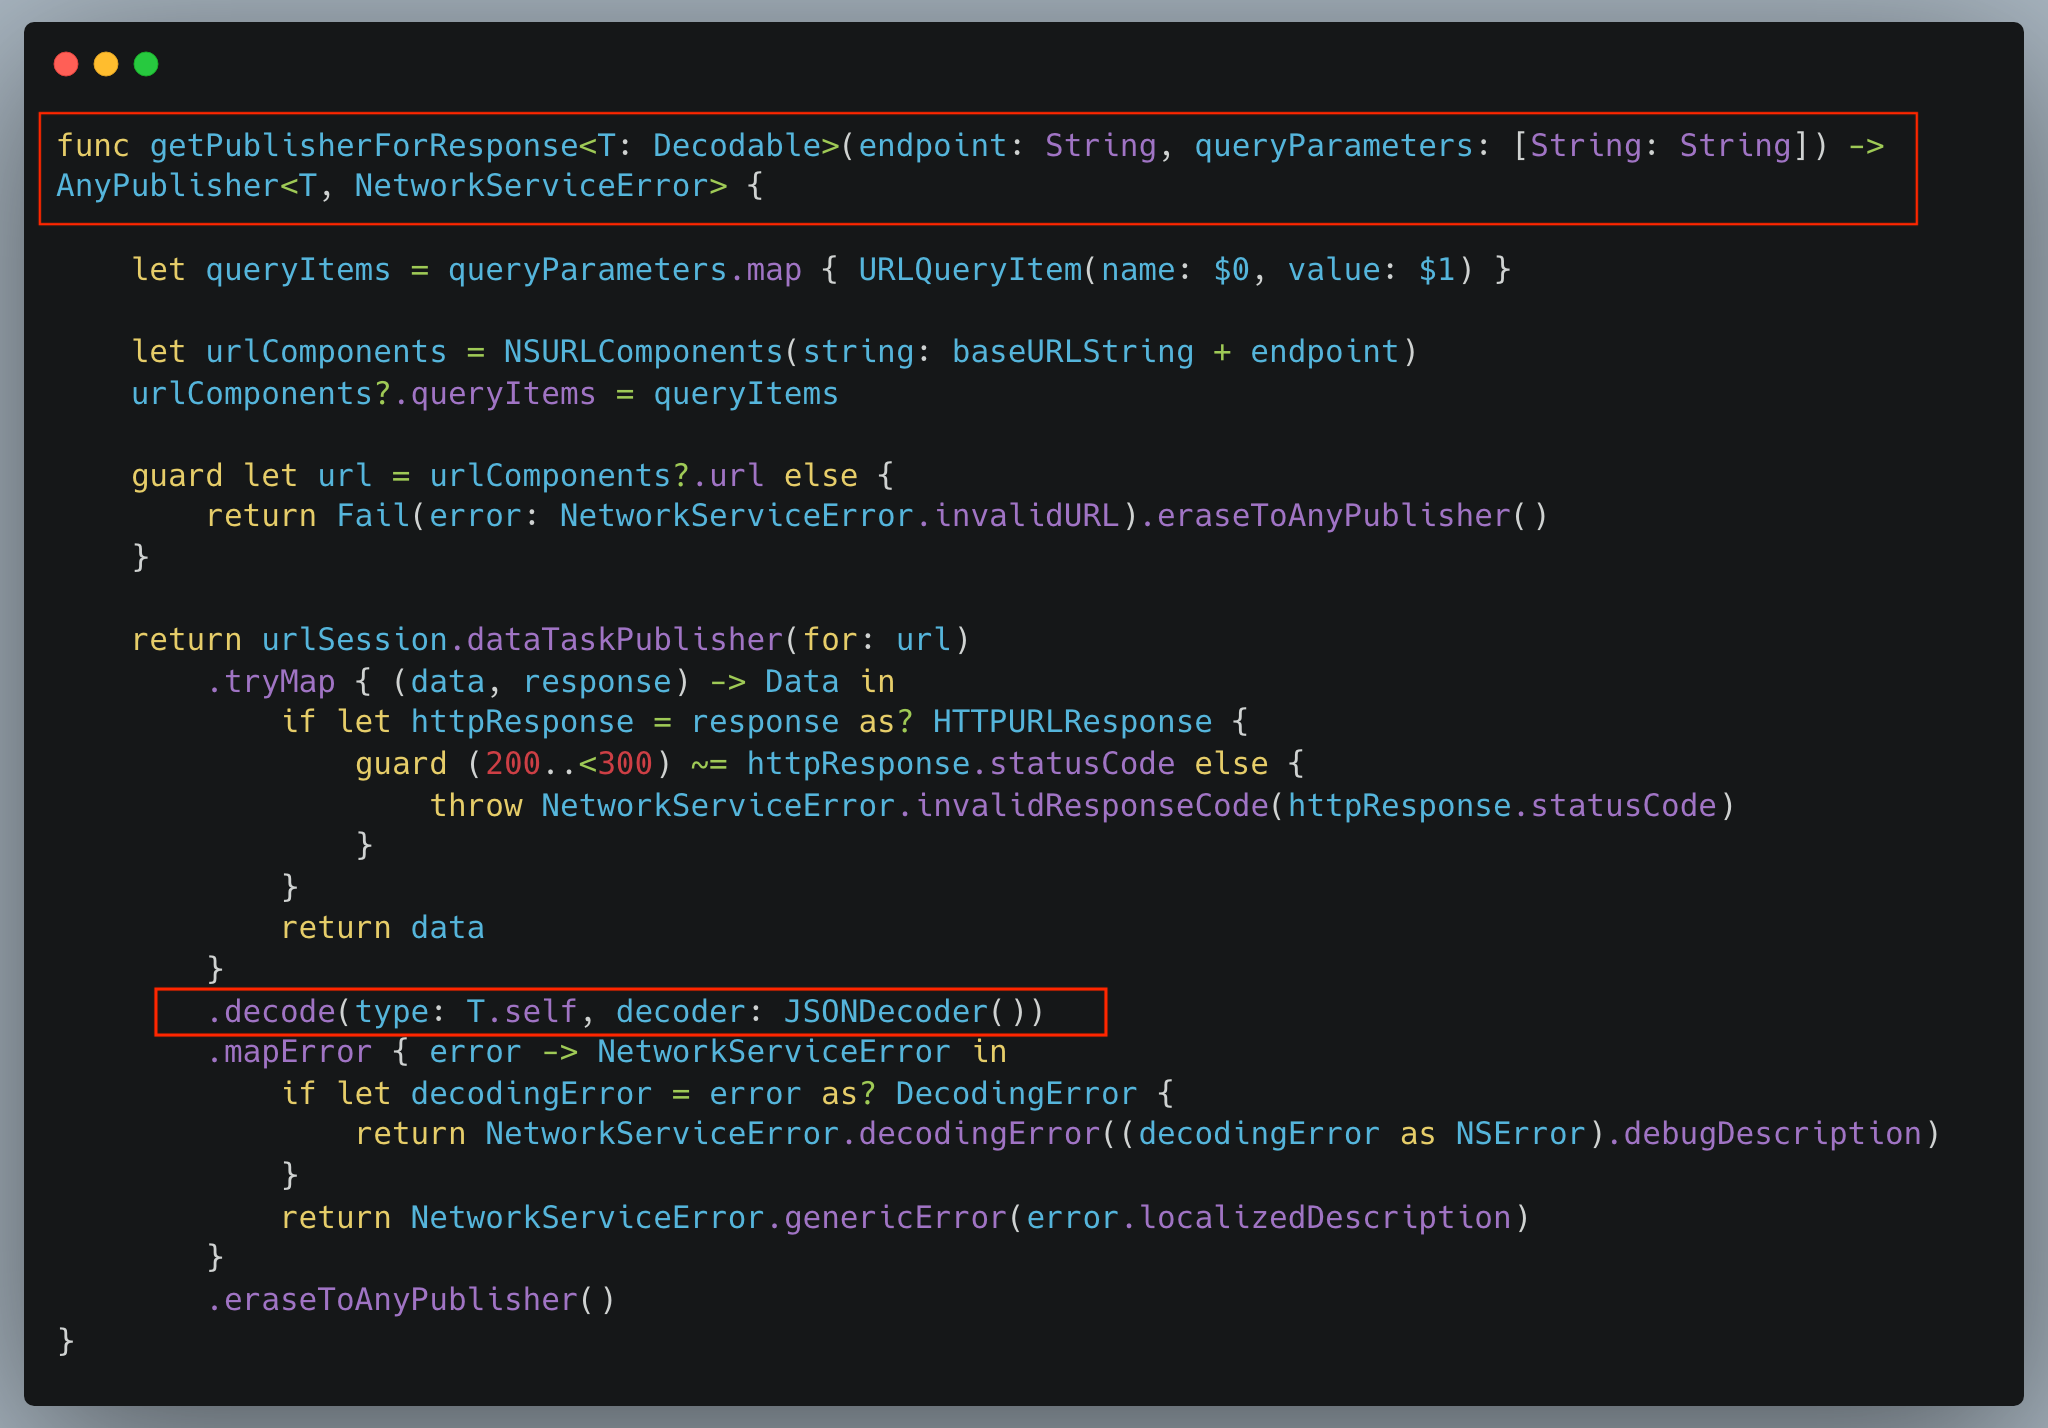Click the yellow minimize window dot
Image resolution: width=2048 pixels, height=1428 pixels.
(106, 64)
